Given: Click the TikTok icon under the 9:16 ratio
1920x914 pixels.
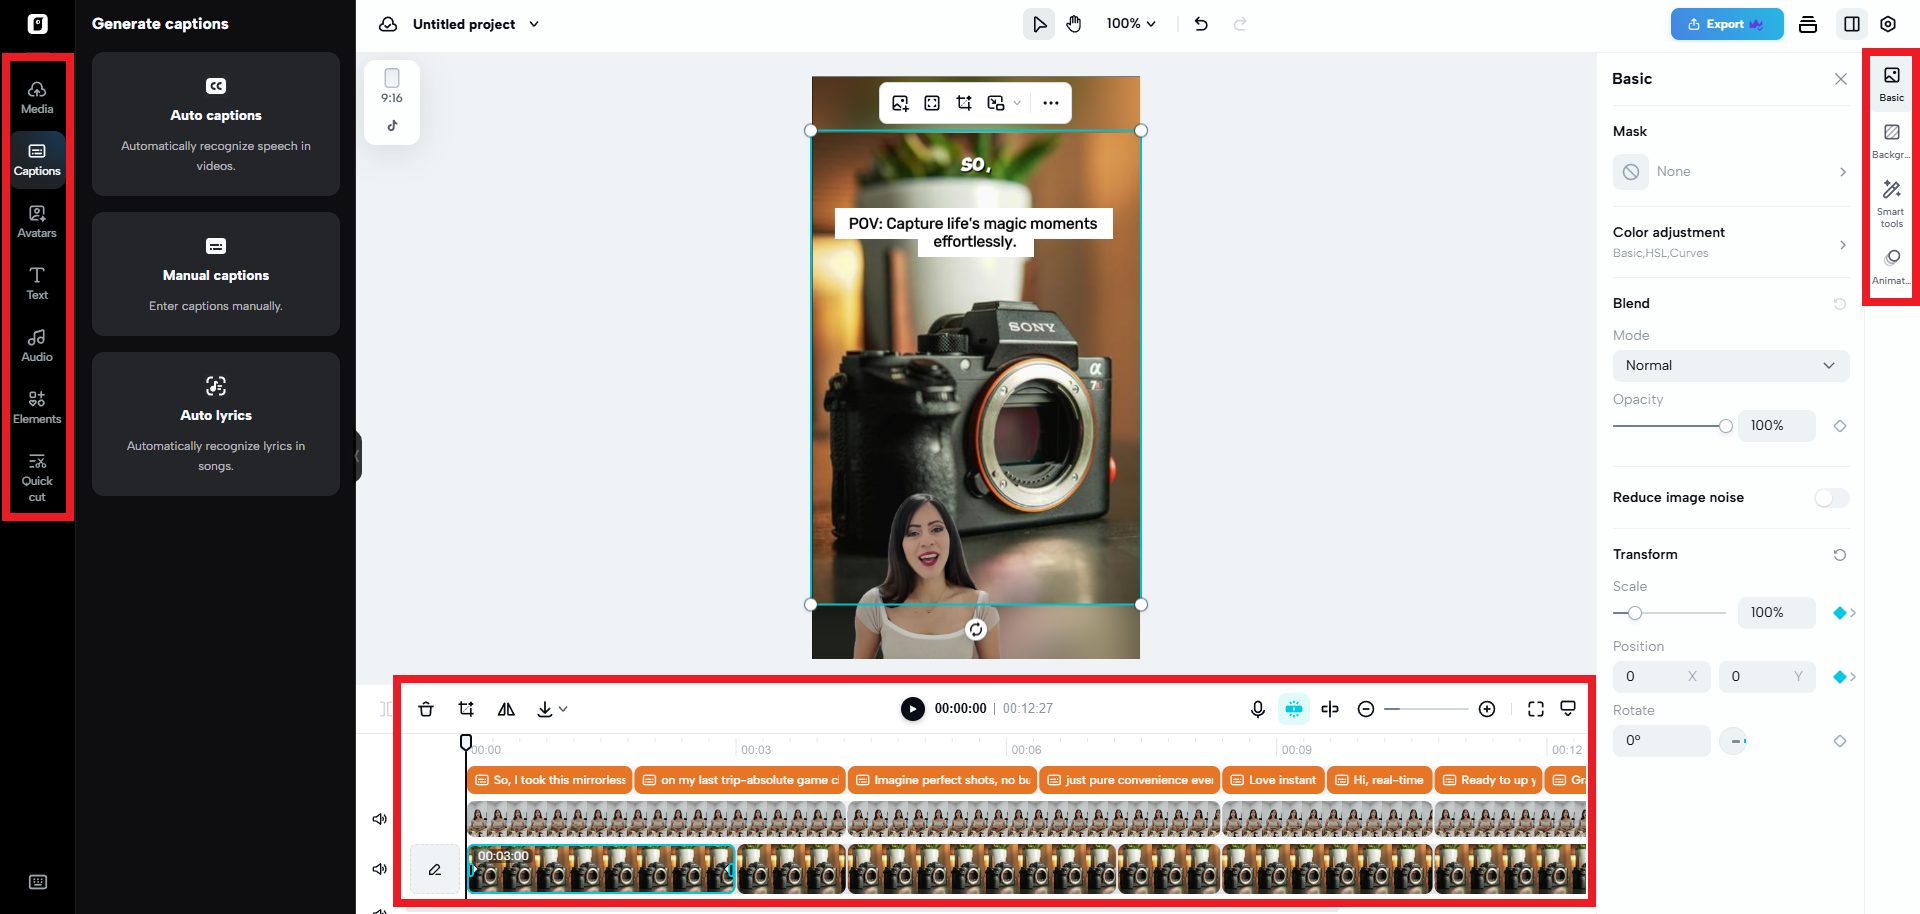Looking at the screenshot, I should pyautogui.click(x=392, y=125).
